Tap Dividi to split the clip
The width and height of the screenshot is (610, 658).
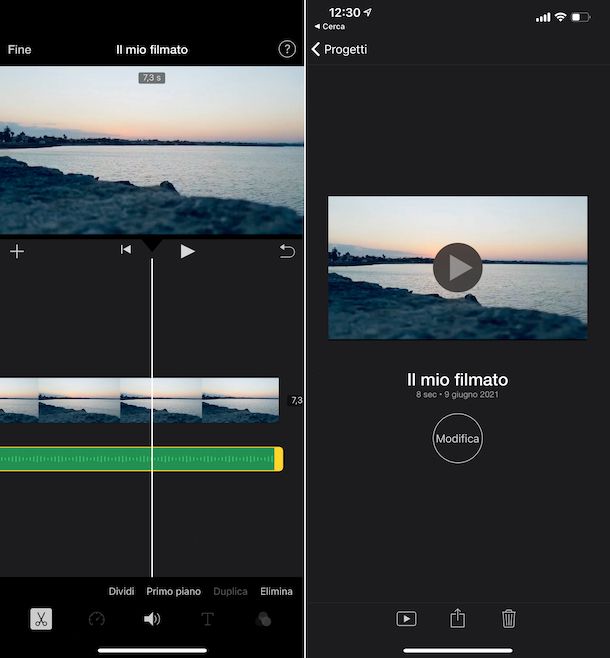point(121,591)
